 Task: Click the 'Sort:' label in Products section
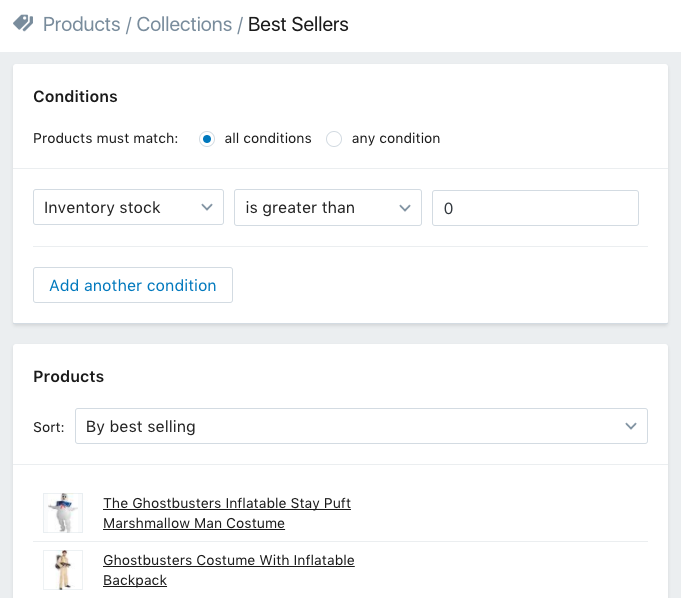pos(49,427)
